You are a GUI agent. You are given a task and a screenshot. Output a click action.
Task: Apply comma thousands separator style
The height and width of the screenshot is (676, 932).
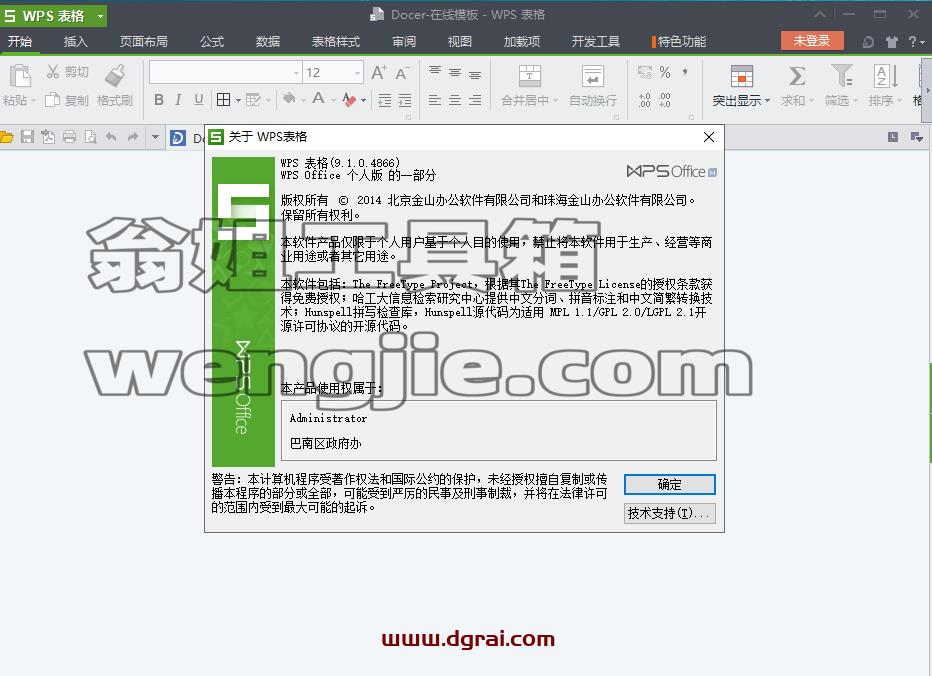point(685,72)
